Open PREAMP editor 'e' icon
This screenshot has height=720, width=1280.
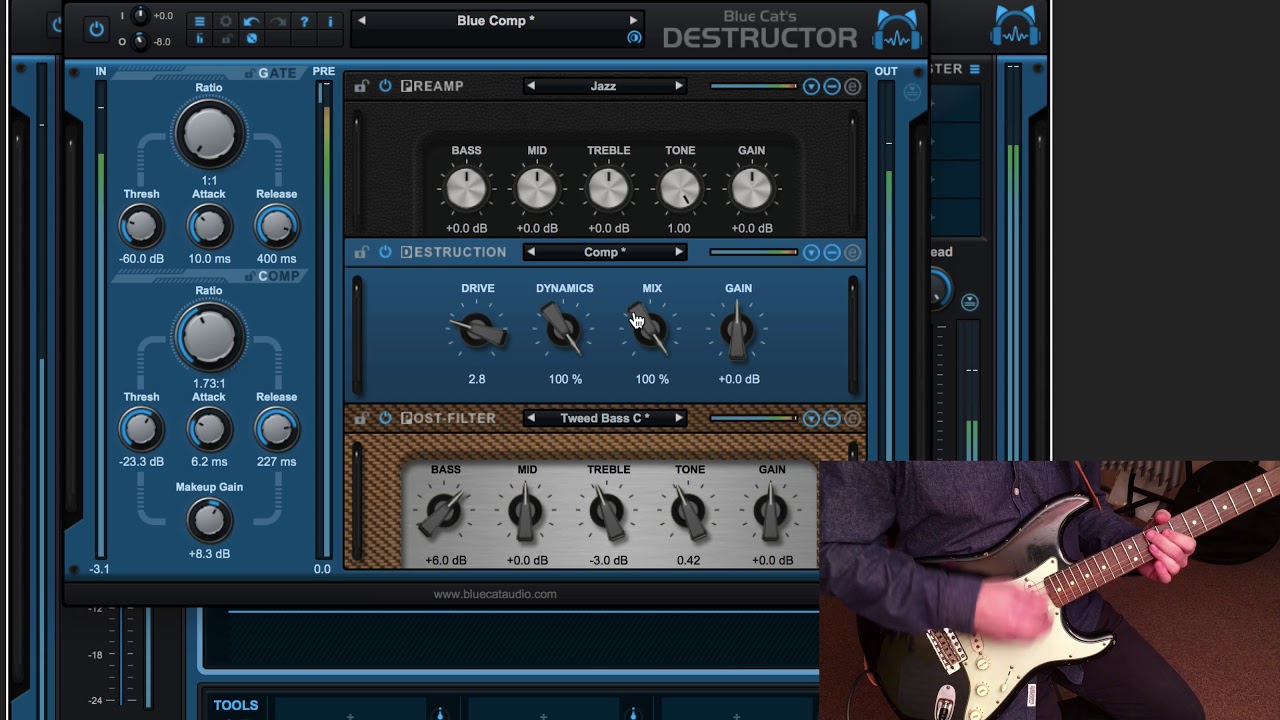pos(852,87)
